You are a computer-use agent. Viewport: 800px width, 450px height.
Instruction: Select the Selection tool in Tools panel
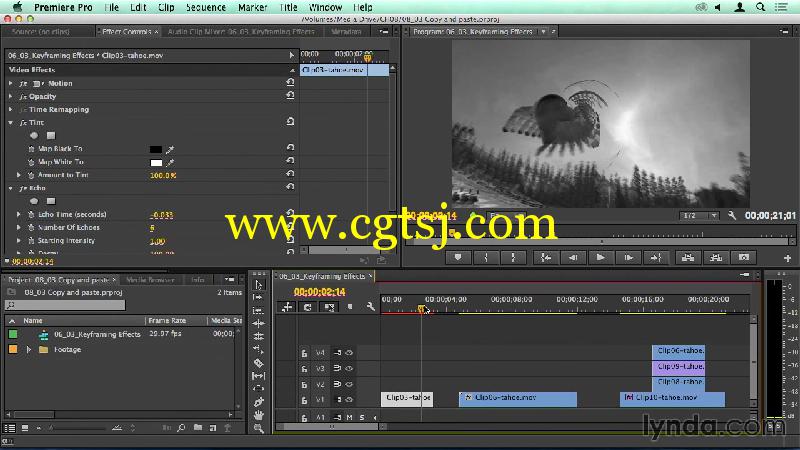coord(259,285)
